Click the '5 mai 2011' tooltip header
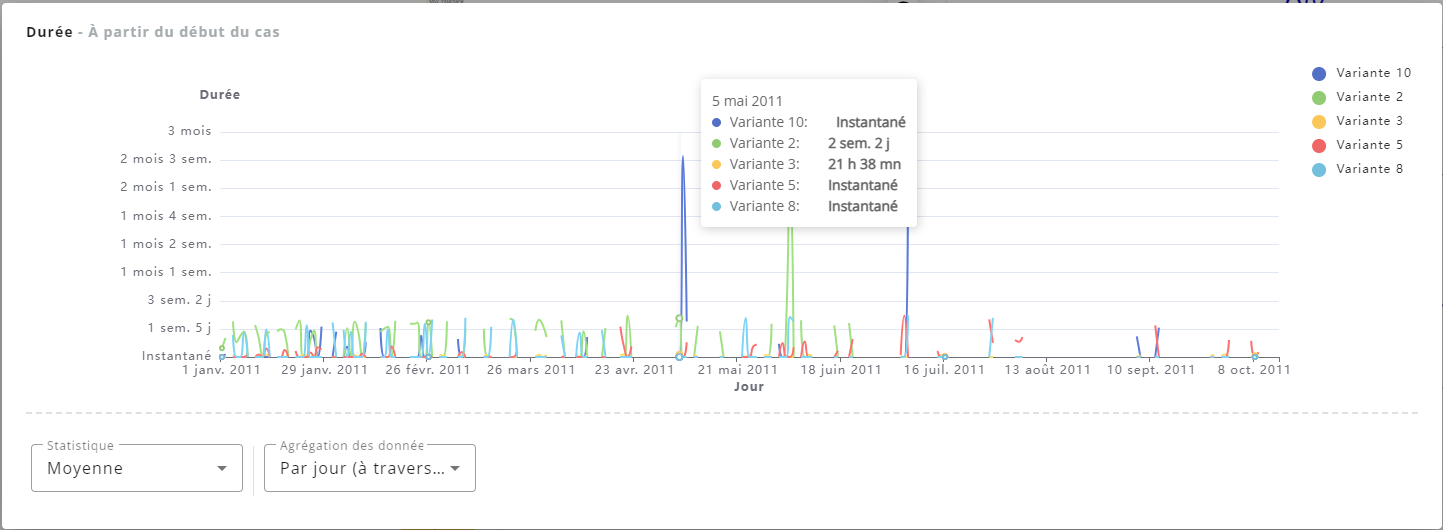This screenshot has height=530, width=1443. (x=746, y=101)
